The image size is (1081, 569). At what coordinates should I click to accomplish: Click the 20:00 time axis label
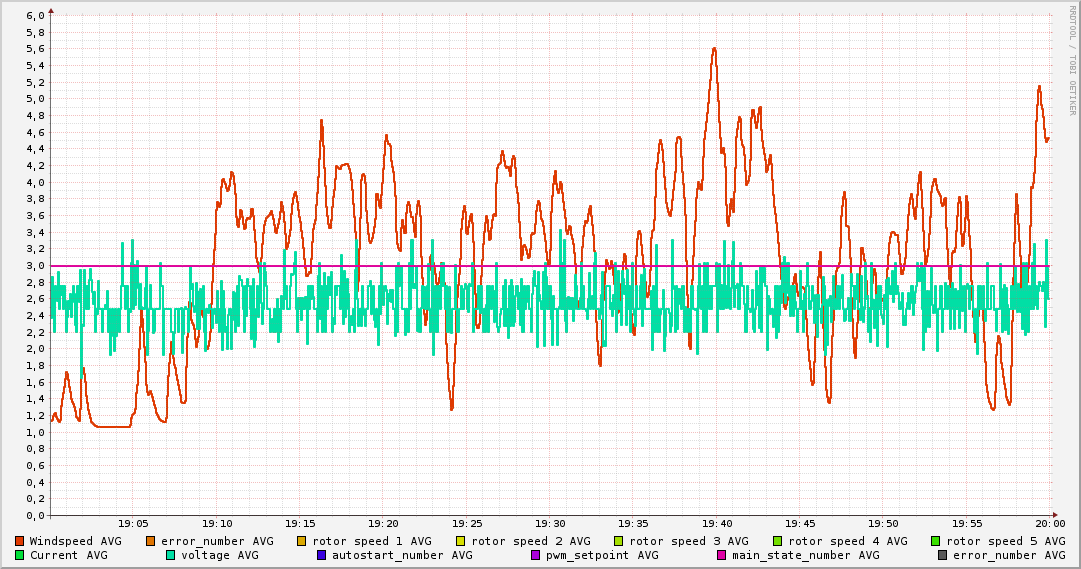click(1049, 523)
